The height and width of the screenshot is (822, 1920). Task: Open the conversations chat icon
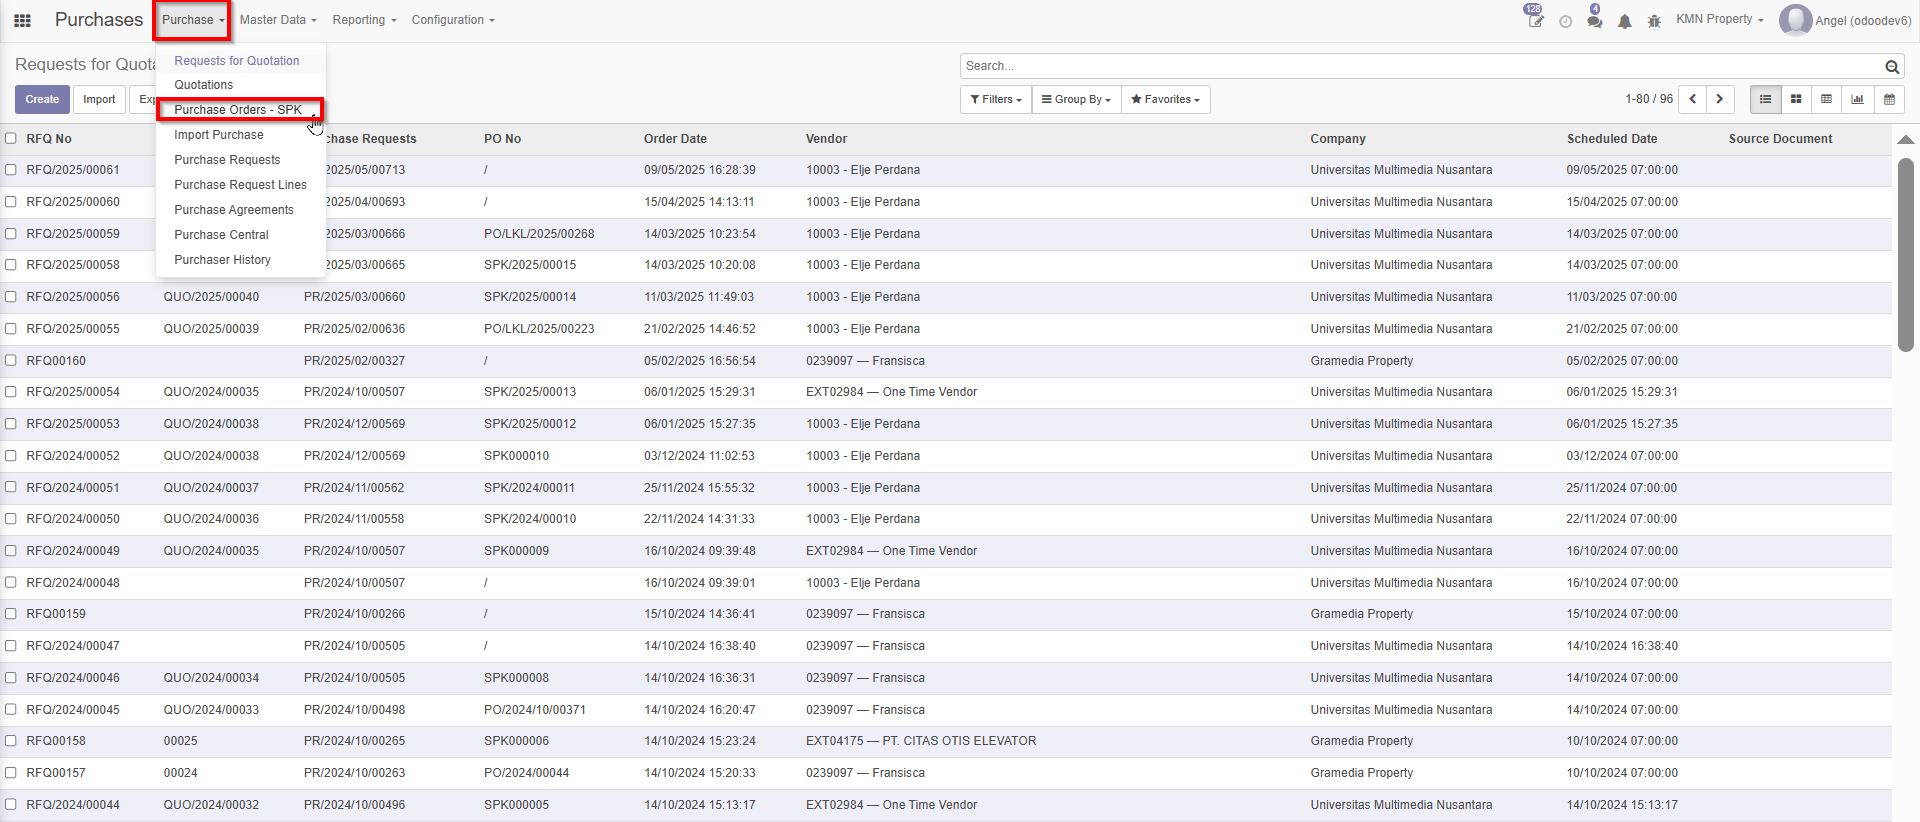point(1594,20)
